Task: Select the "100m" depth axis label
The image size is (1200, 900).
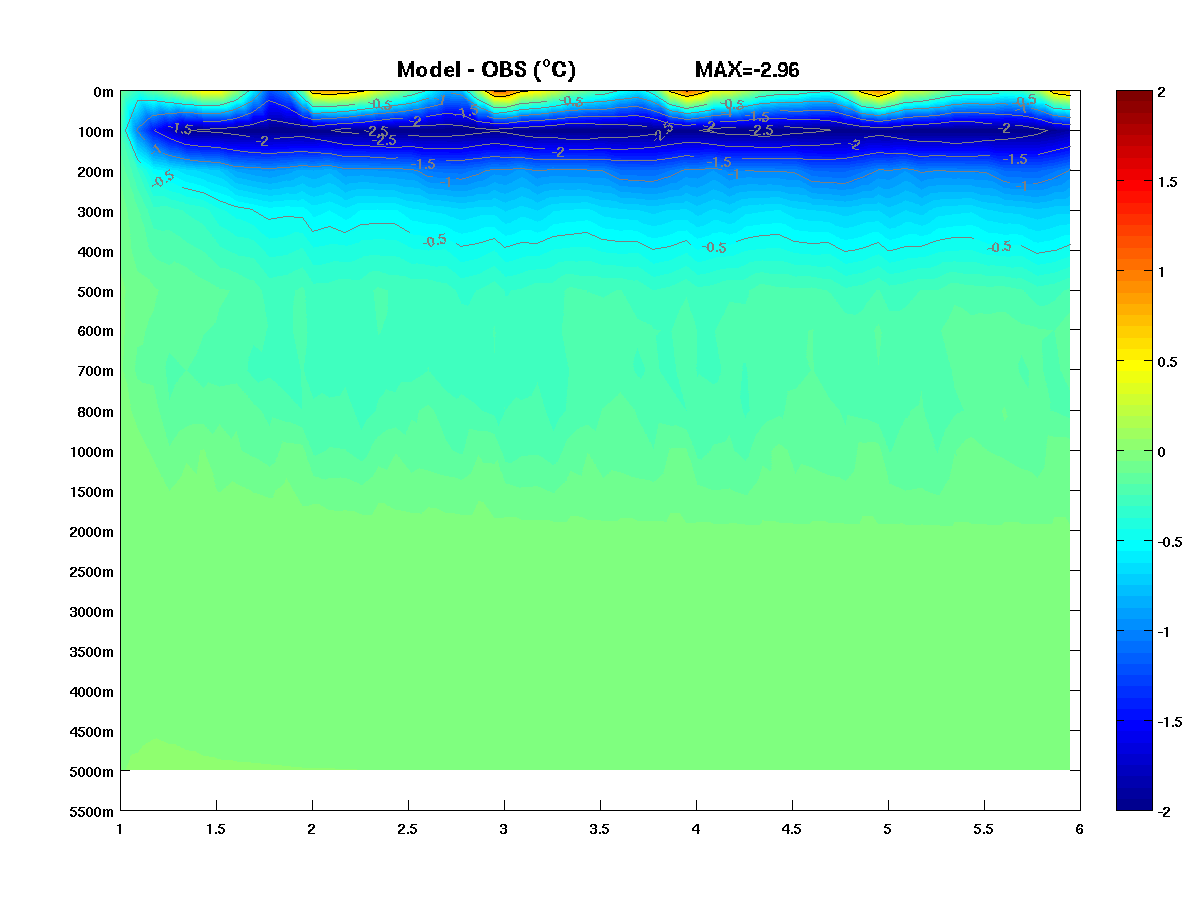Action: coord(95,132)
